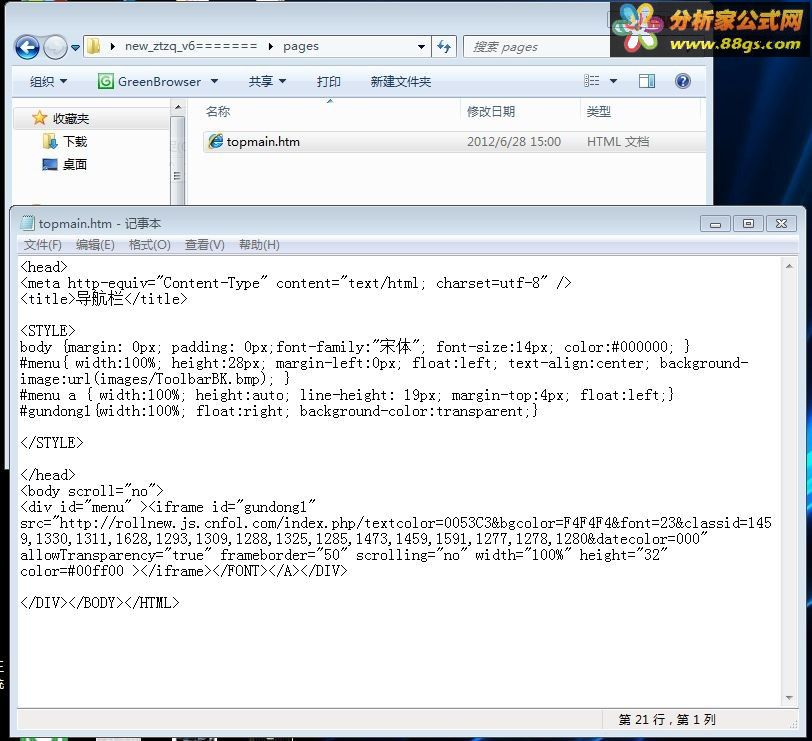The height and width of the screenshot is (741, 812).
Task: Click the GreenBrowser green G icon
Action: click(x=106, y=81)
